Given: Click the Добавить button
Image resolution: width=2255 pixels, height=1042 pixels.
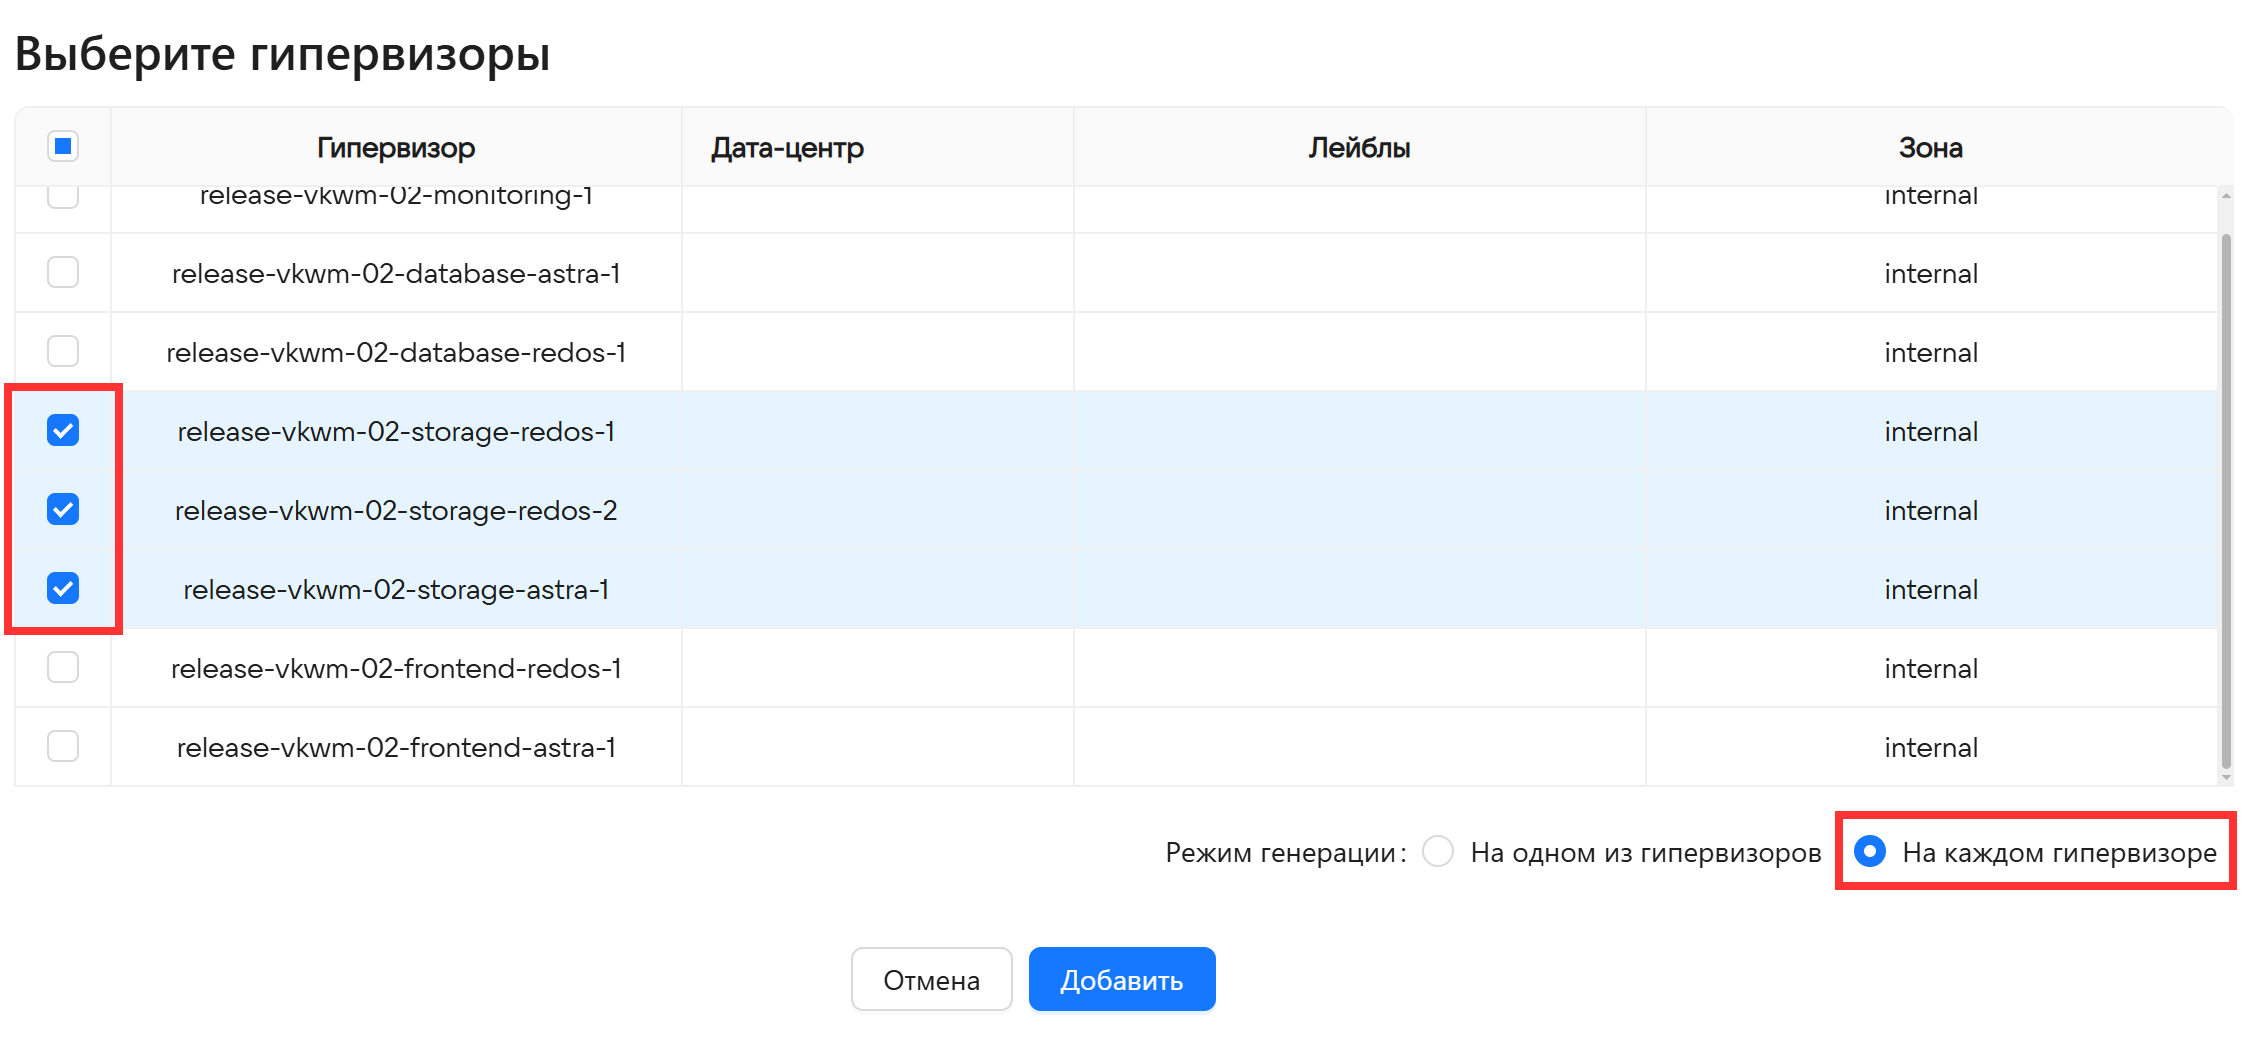Looking at the screenshot, I should (x=1122, y=979).
